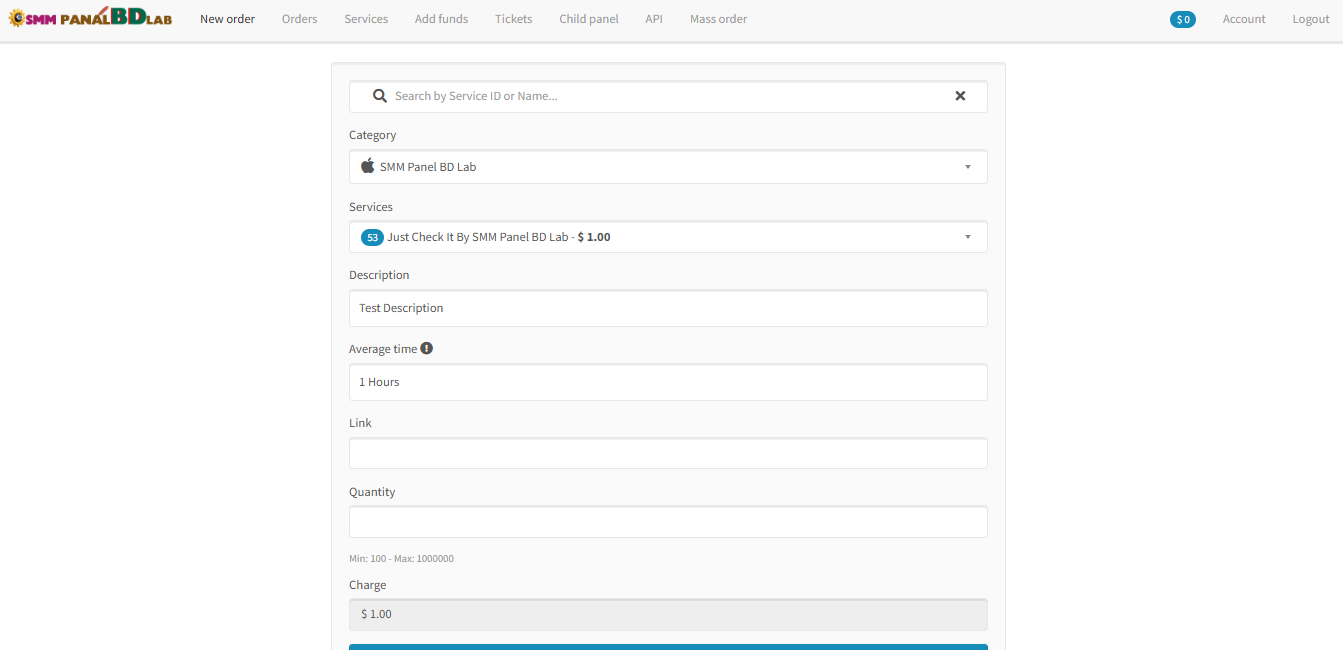The height and width of the screenshot is (650, 1343).
Task: Expand the Services dropdown arrow
Action: pos(967,237)
